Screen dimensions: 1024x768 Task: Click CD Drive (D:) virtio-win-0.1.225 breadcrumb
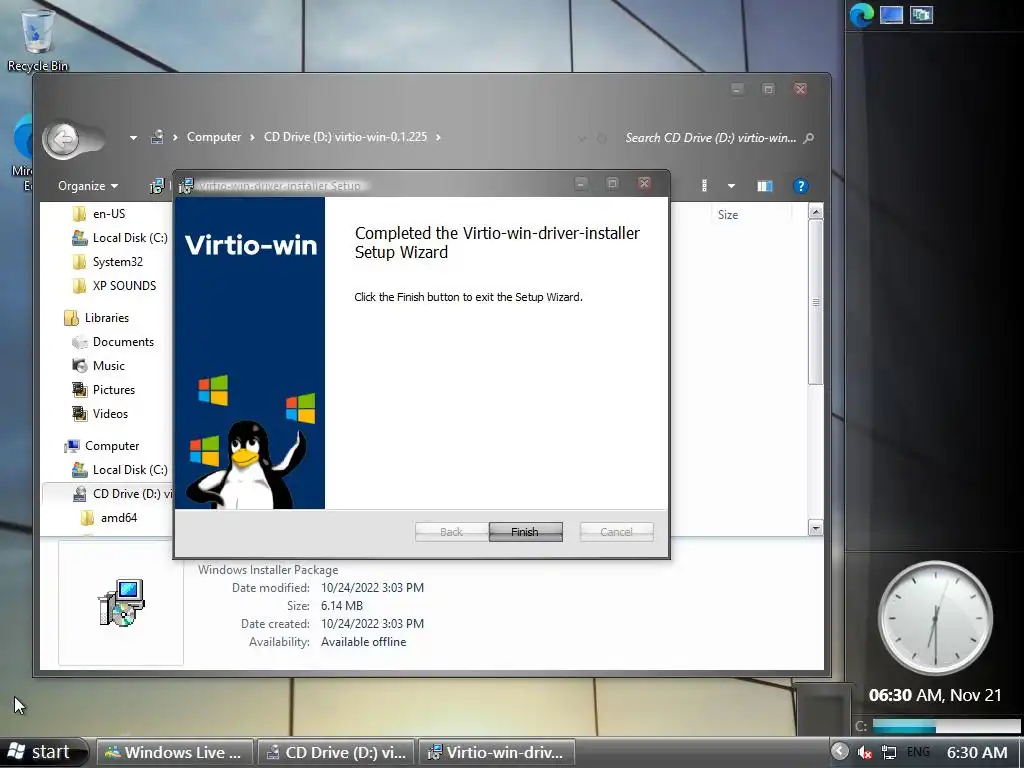pyautogui.click(x=345, y=137)
